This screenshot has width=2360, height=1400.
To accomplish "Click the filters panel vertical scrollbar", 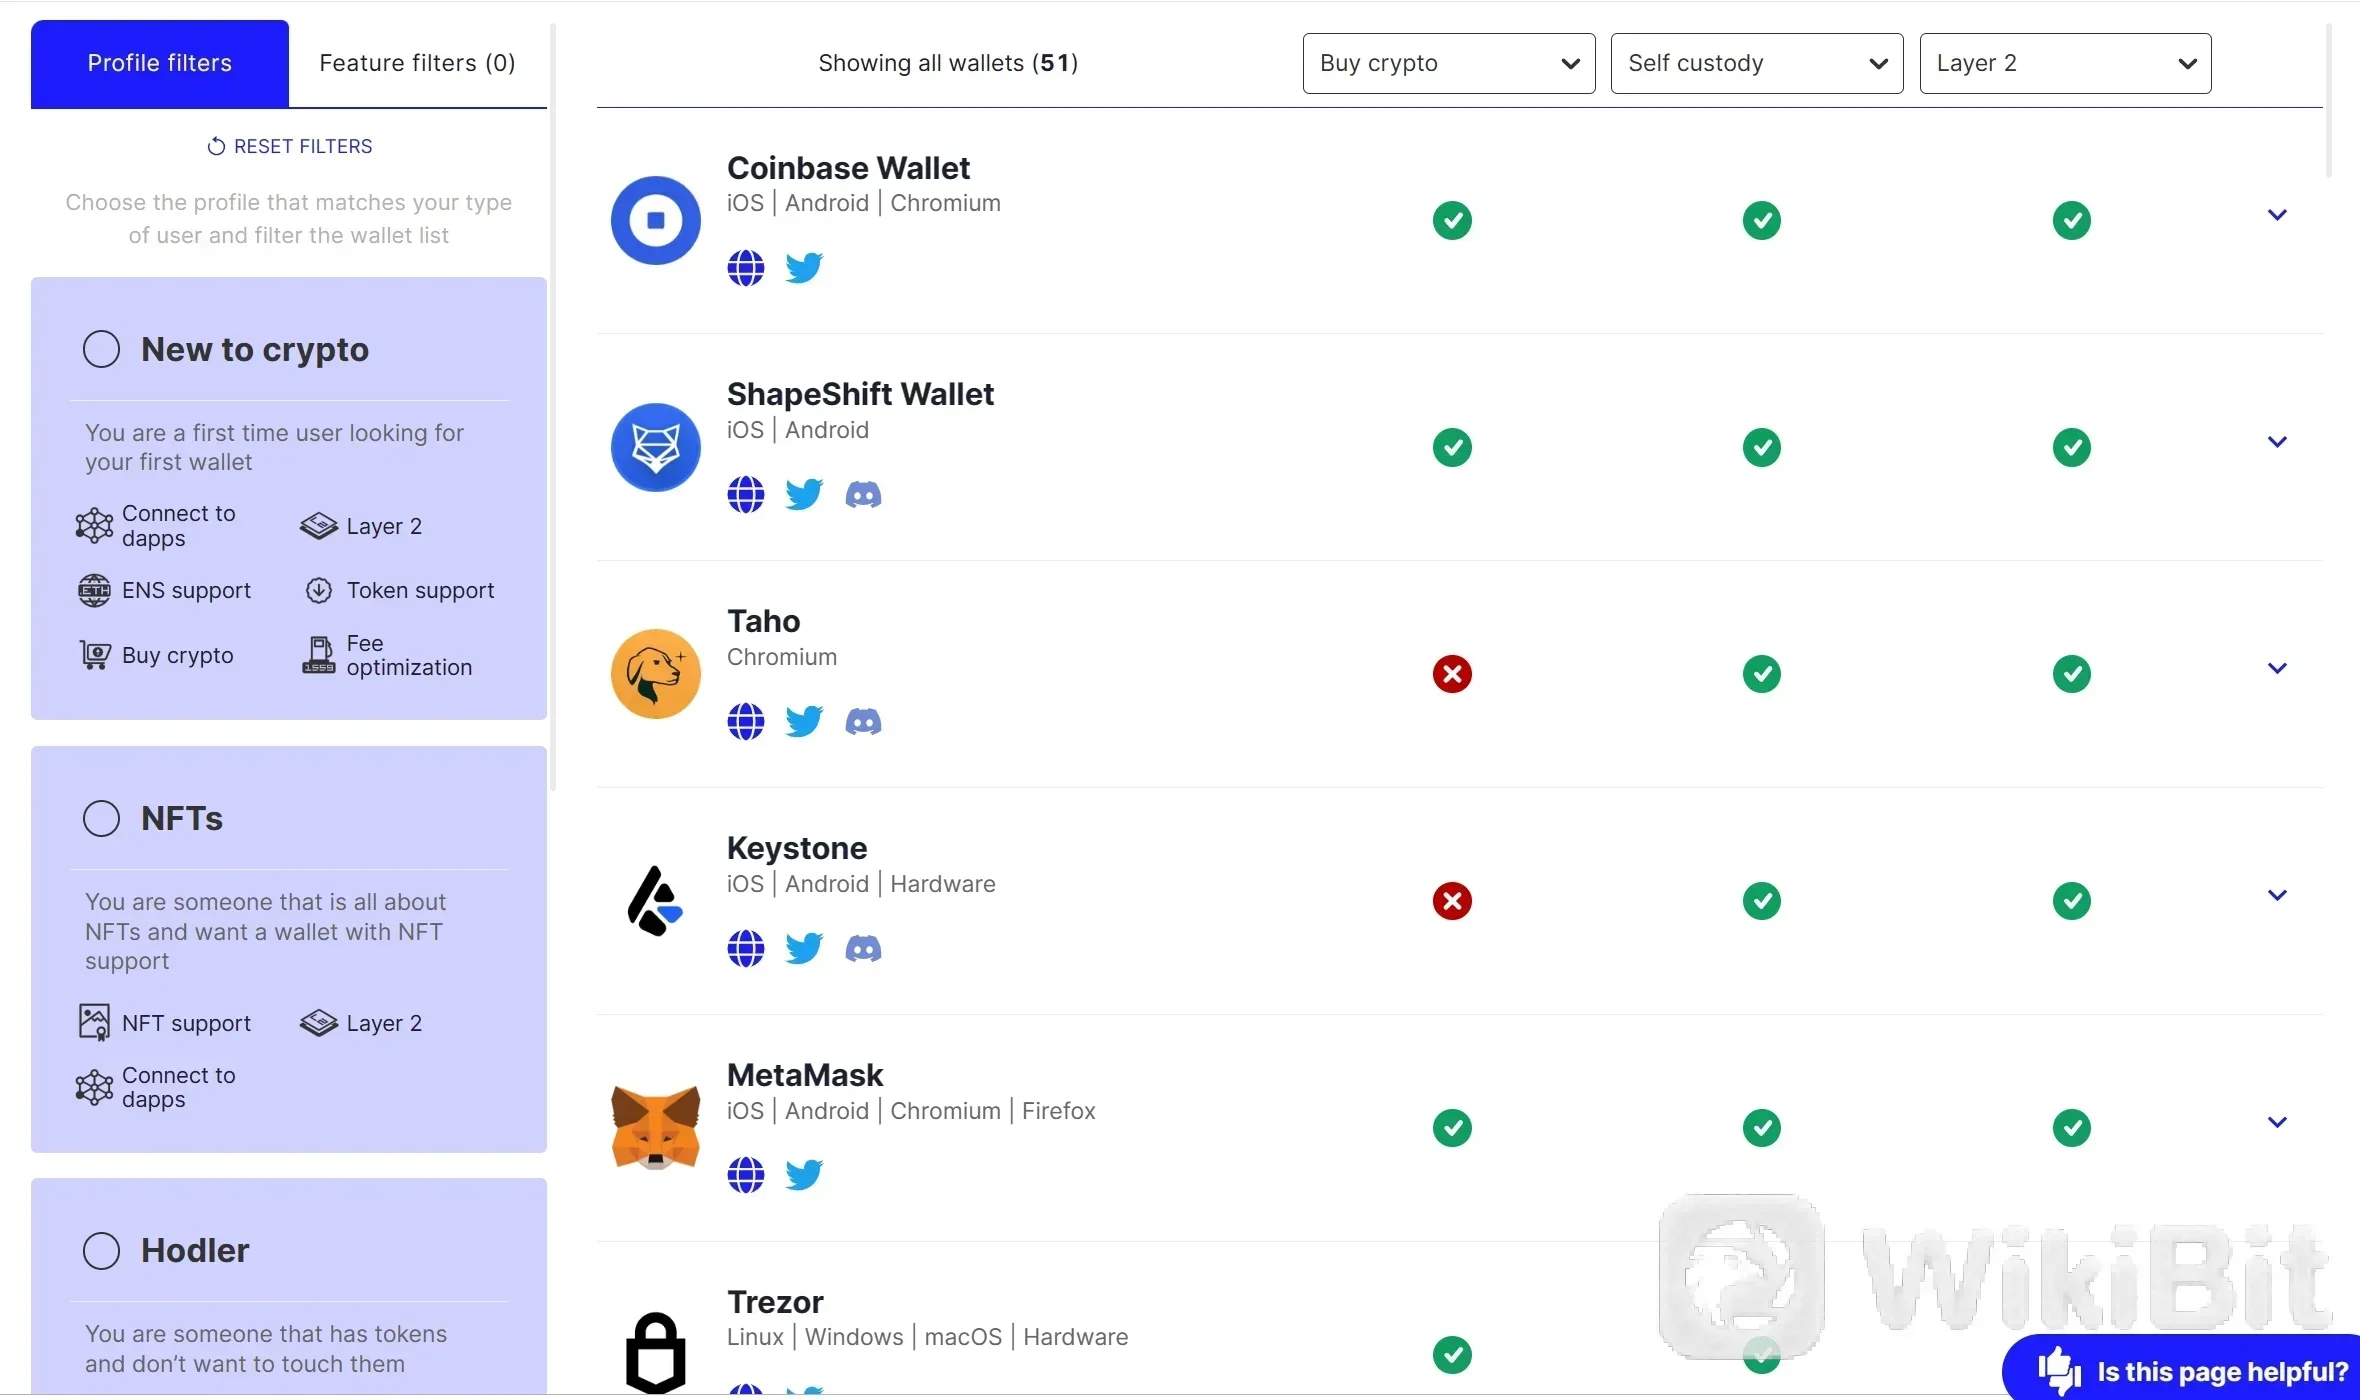I will click(x=553, y=405).
